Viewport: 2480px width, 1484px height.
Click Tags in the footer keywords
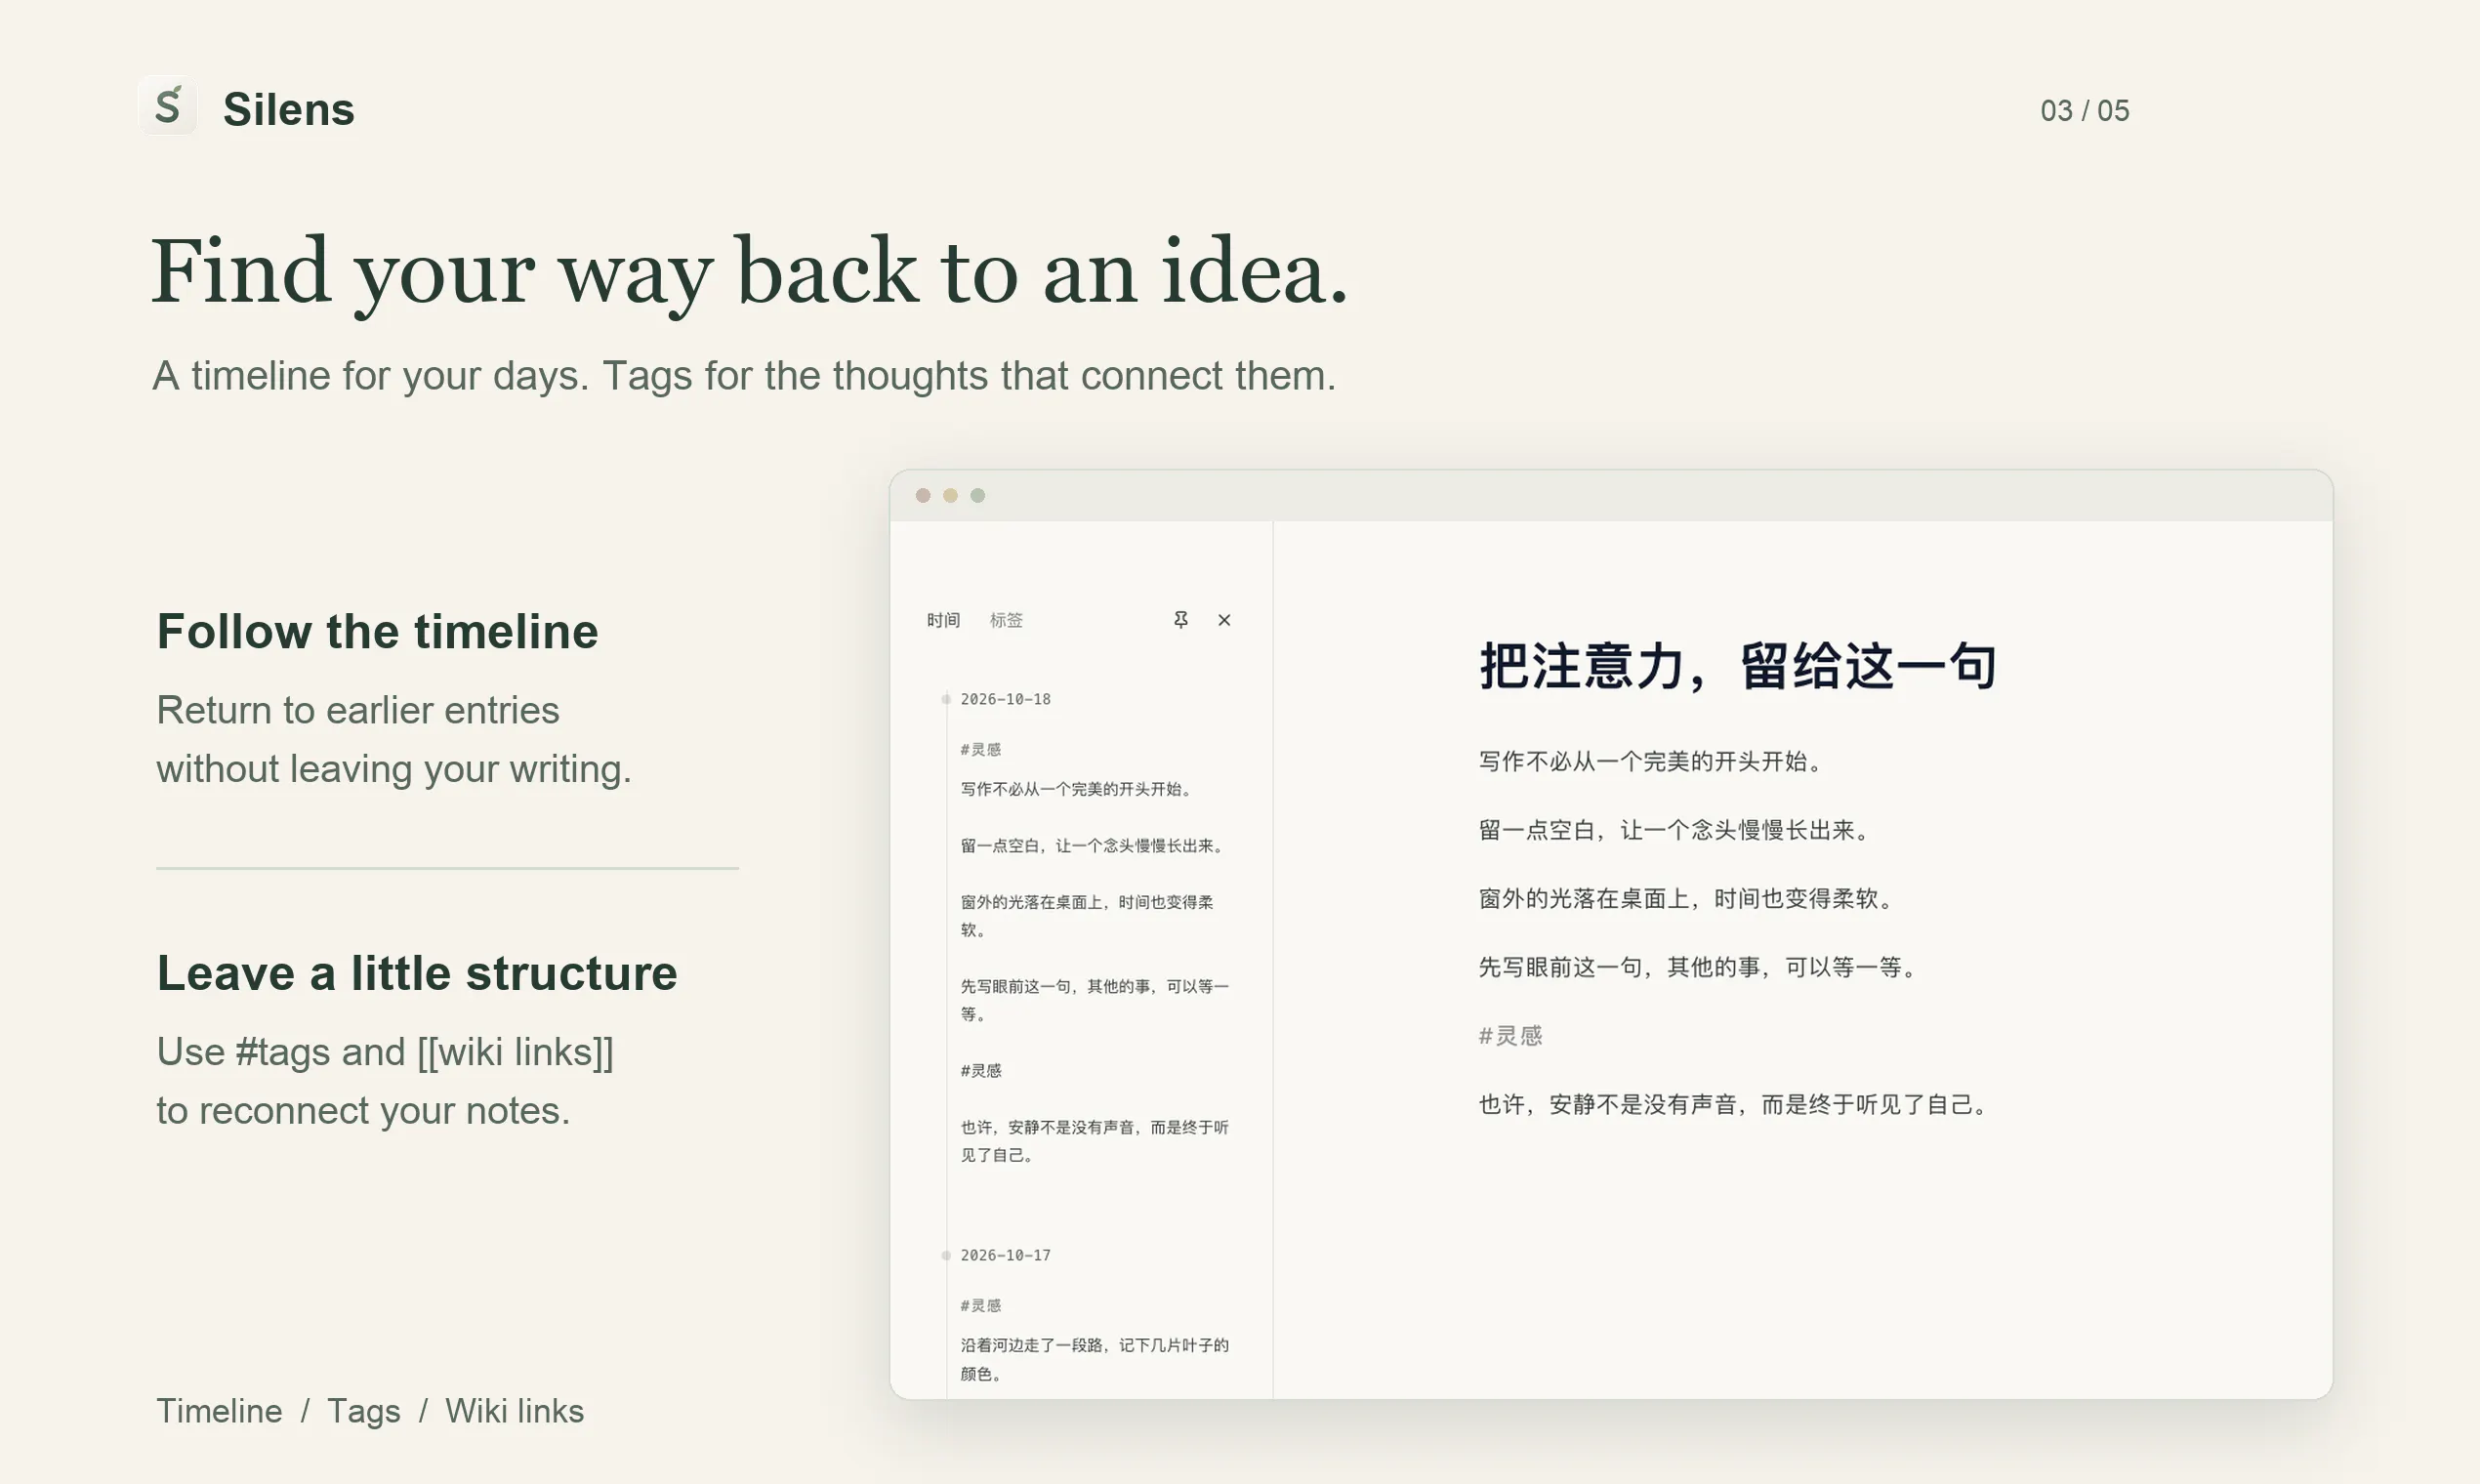(364, 1411)
